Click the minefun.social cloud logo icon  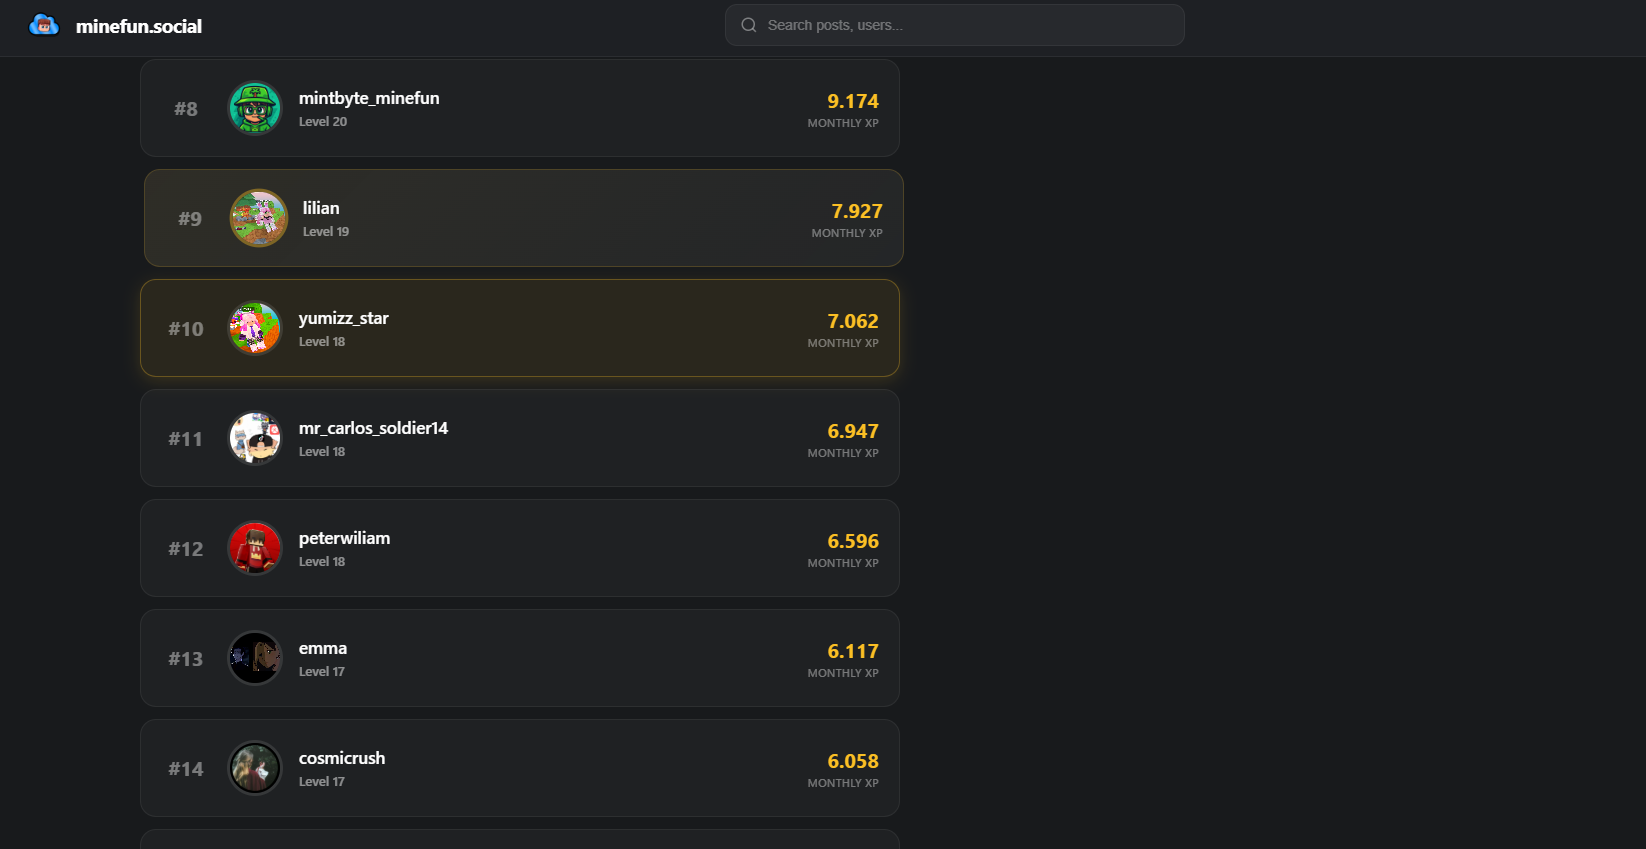[x=44, y=26]
